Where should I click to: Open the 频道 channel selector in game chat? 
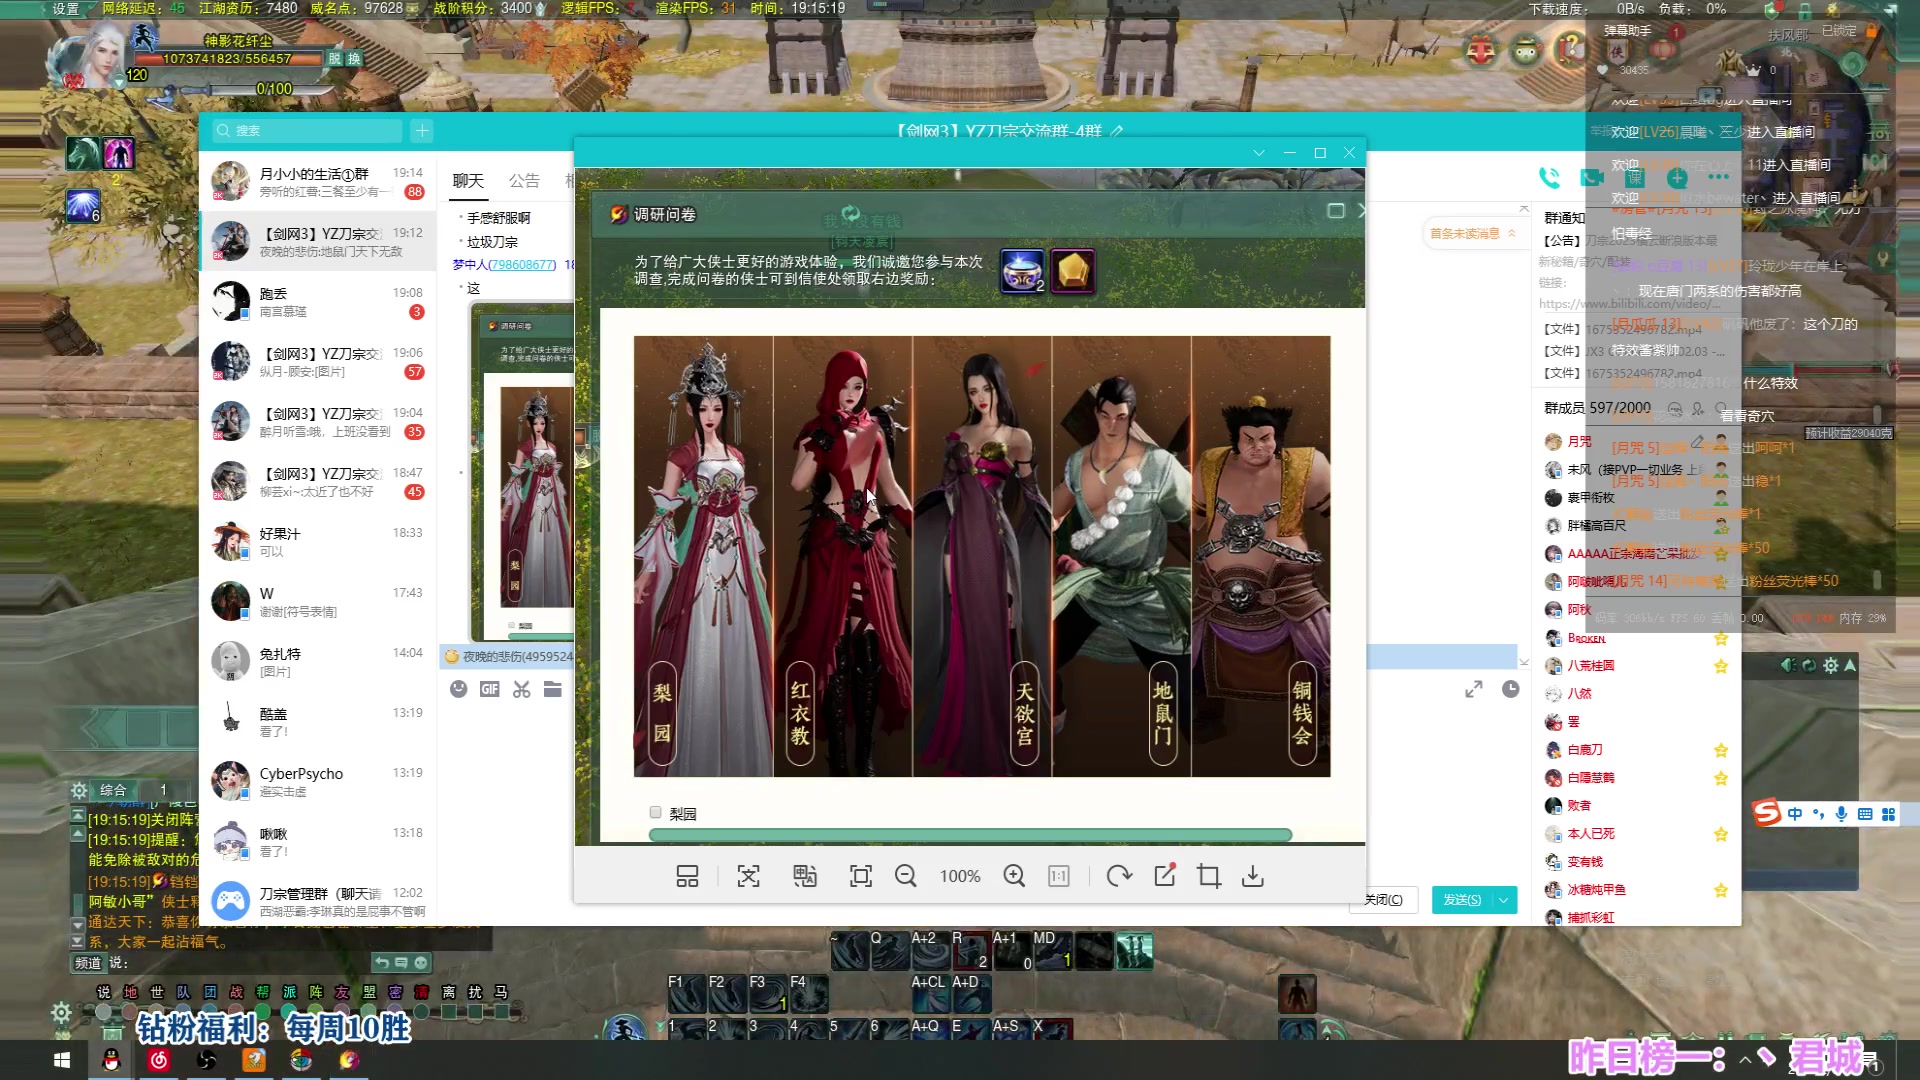88,963
